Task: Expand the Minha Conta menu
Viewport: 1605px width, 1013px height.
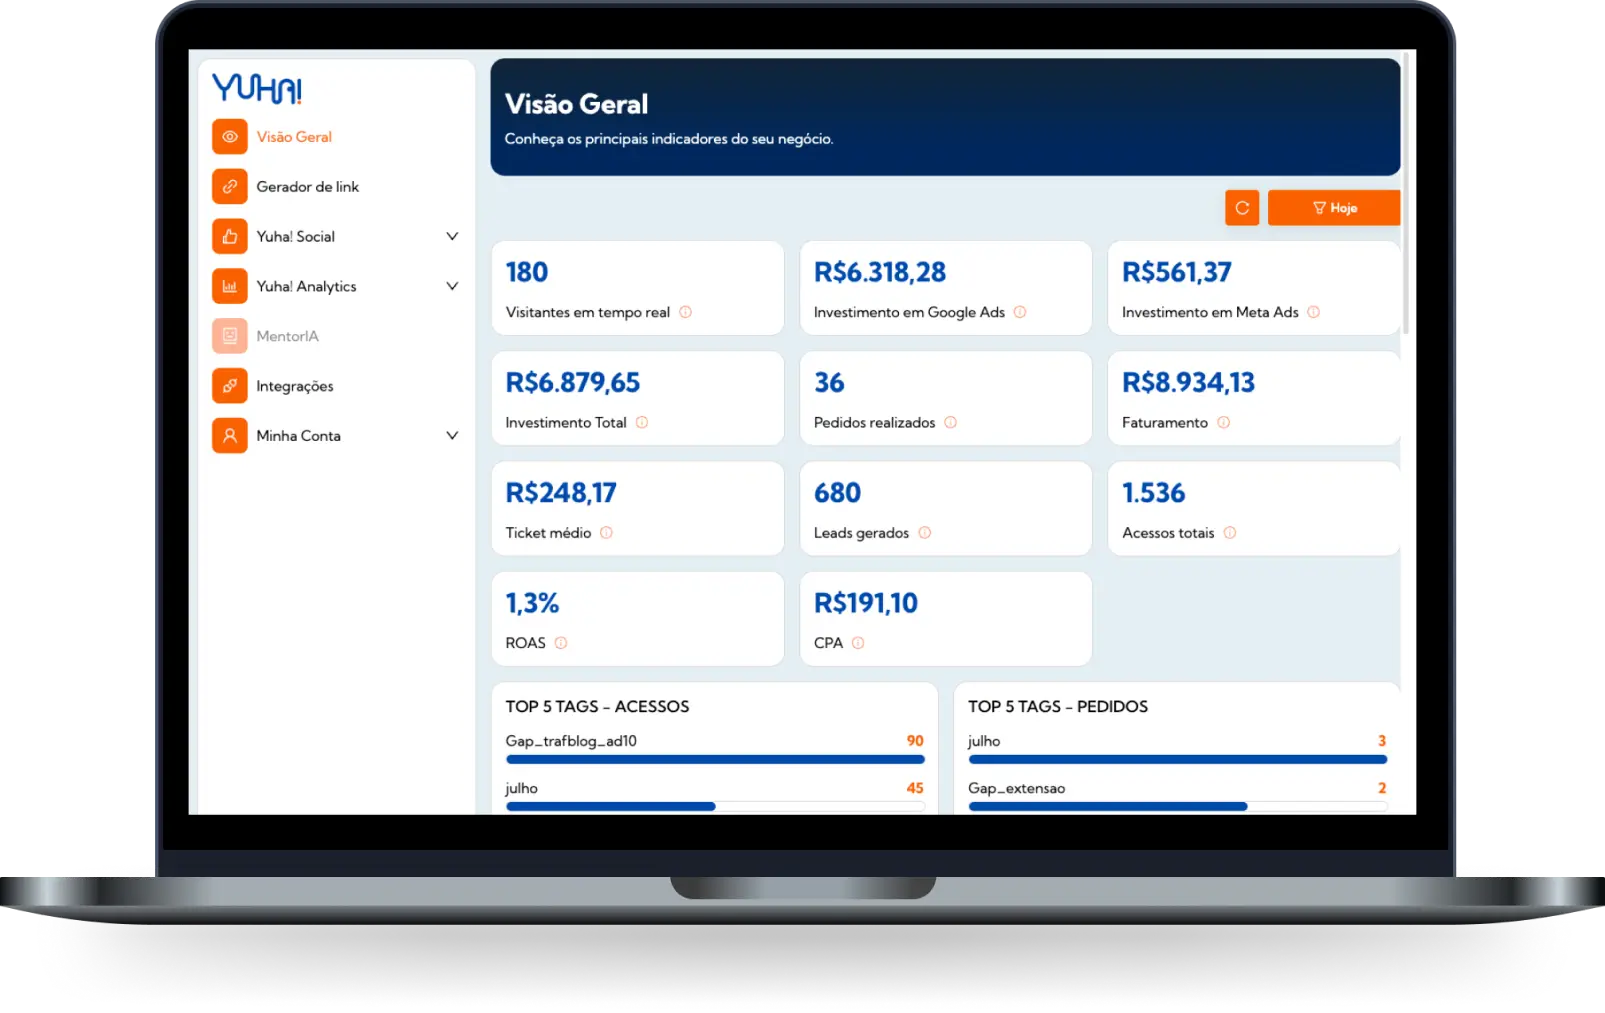Action: tap(453, 435)
